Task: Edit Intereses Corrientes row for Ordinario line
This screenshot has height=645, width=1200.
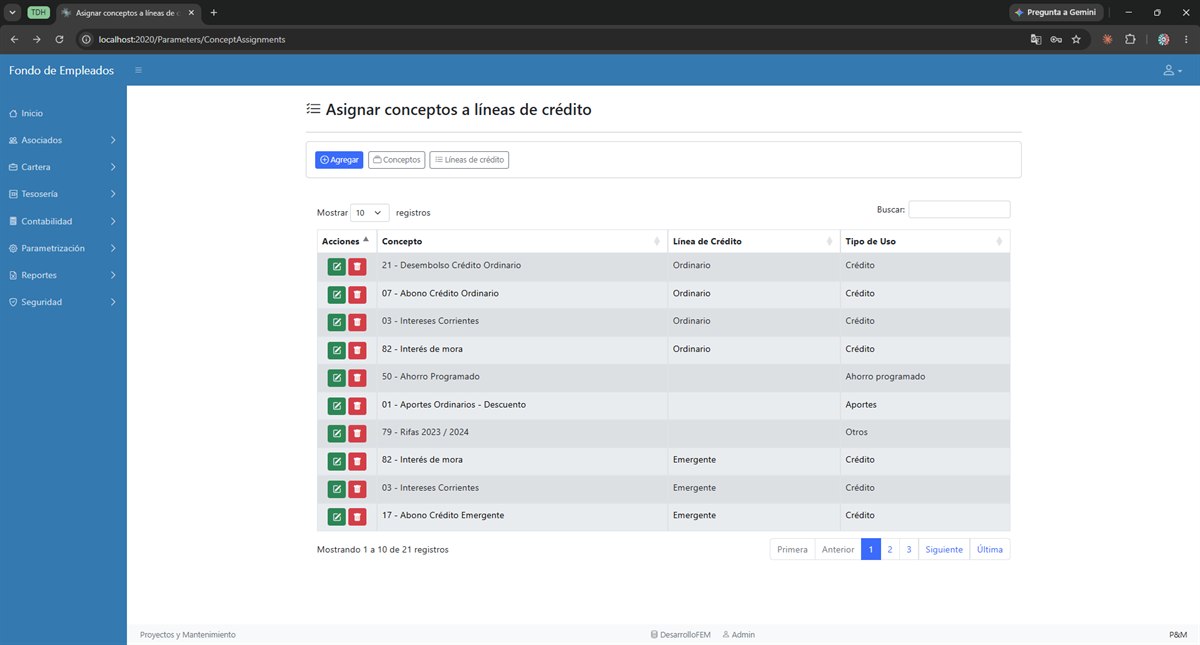Action: coord(337,322)
